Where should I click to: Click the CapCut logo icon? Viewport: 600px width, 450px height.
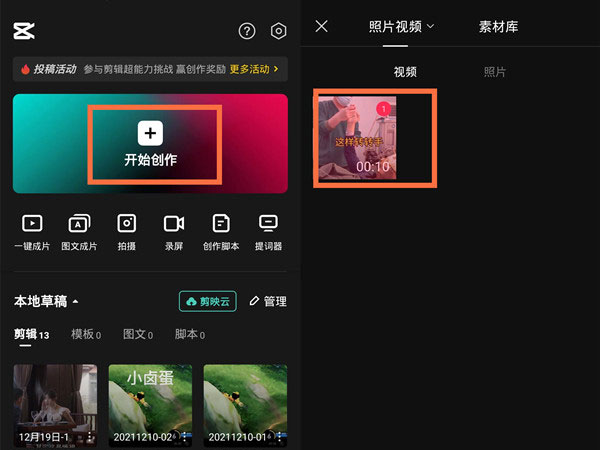24,31
